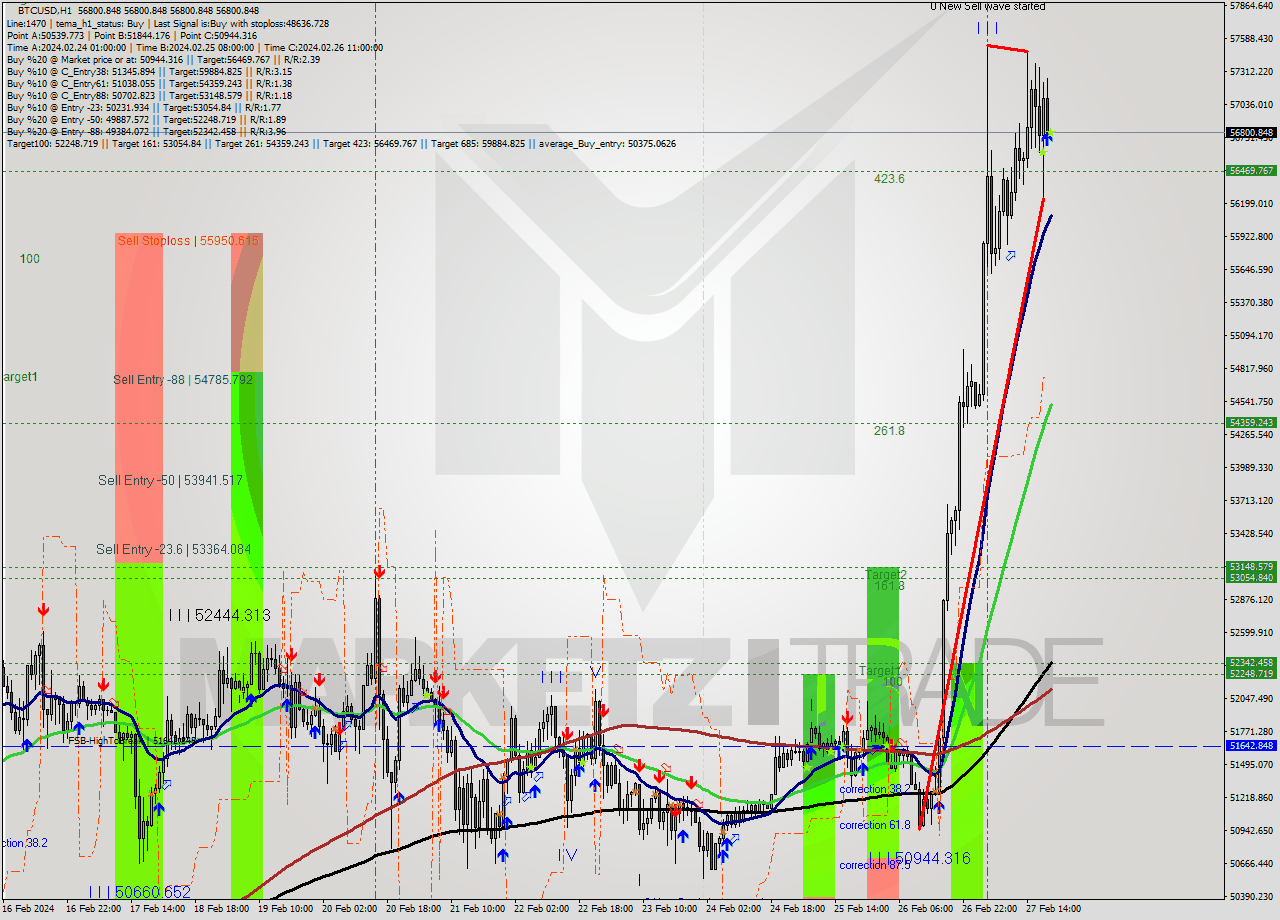Screen dimensions: 1280x920
Task: Select the 'Sell Entry -23.6 | 53364.084' label
Action: [x=173, y=550]
